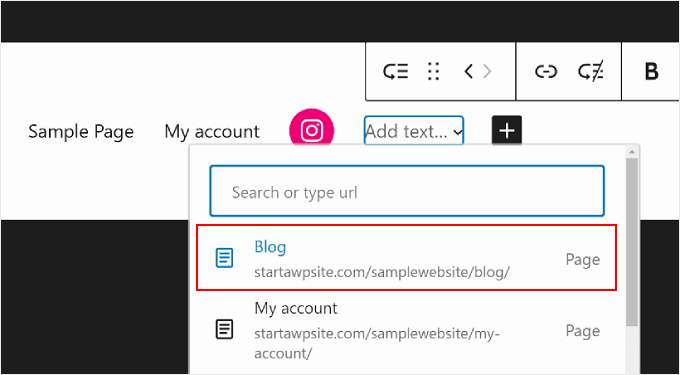
Task: Grab the block drag handle icon
Action: coord(433,72)
